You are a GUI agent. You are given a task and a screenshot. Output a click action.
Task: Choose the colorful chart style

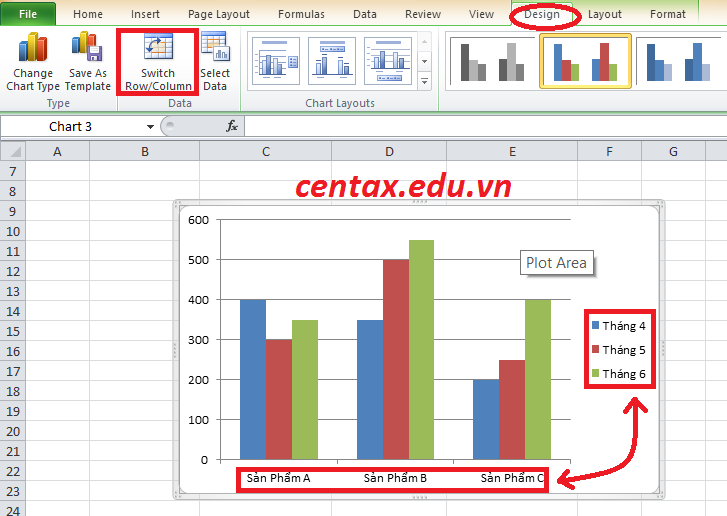585,61
